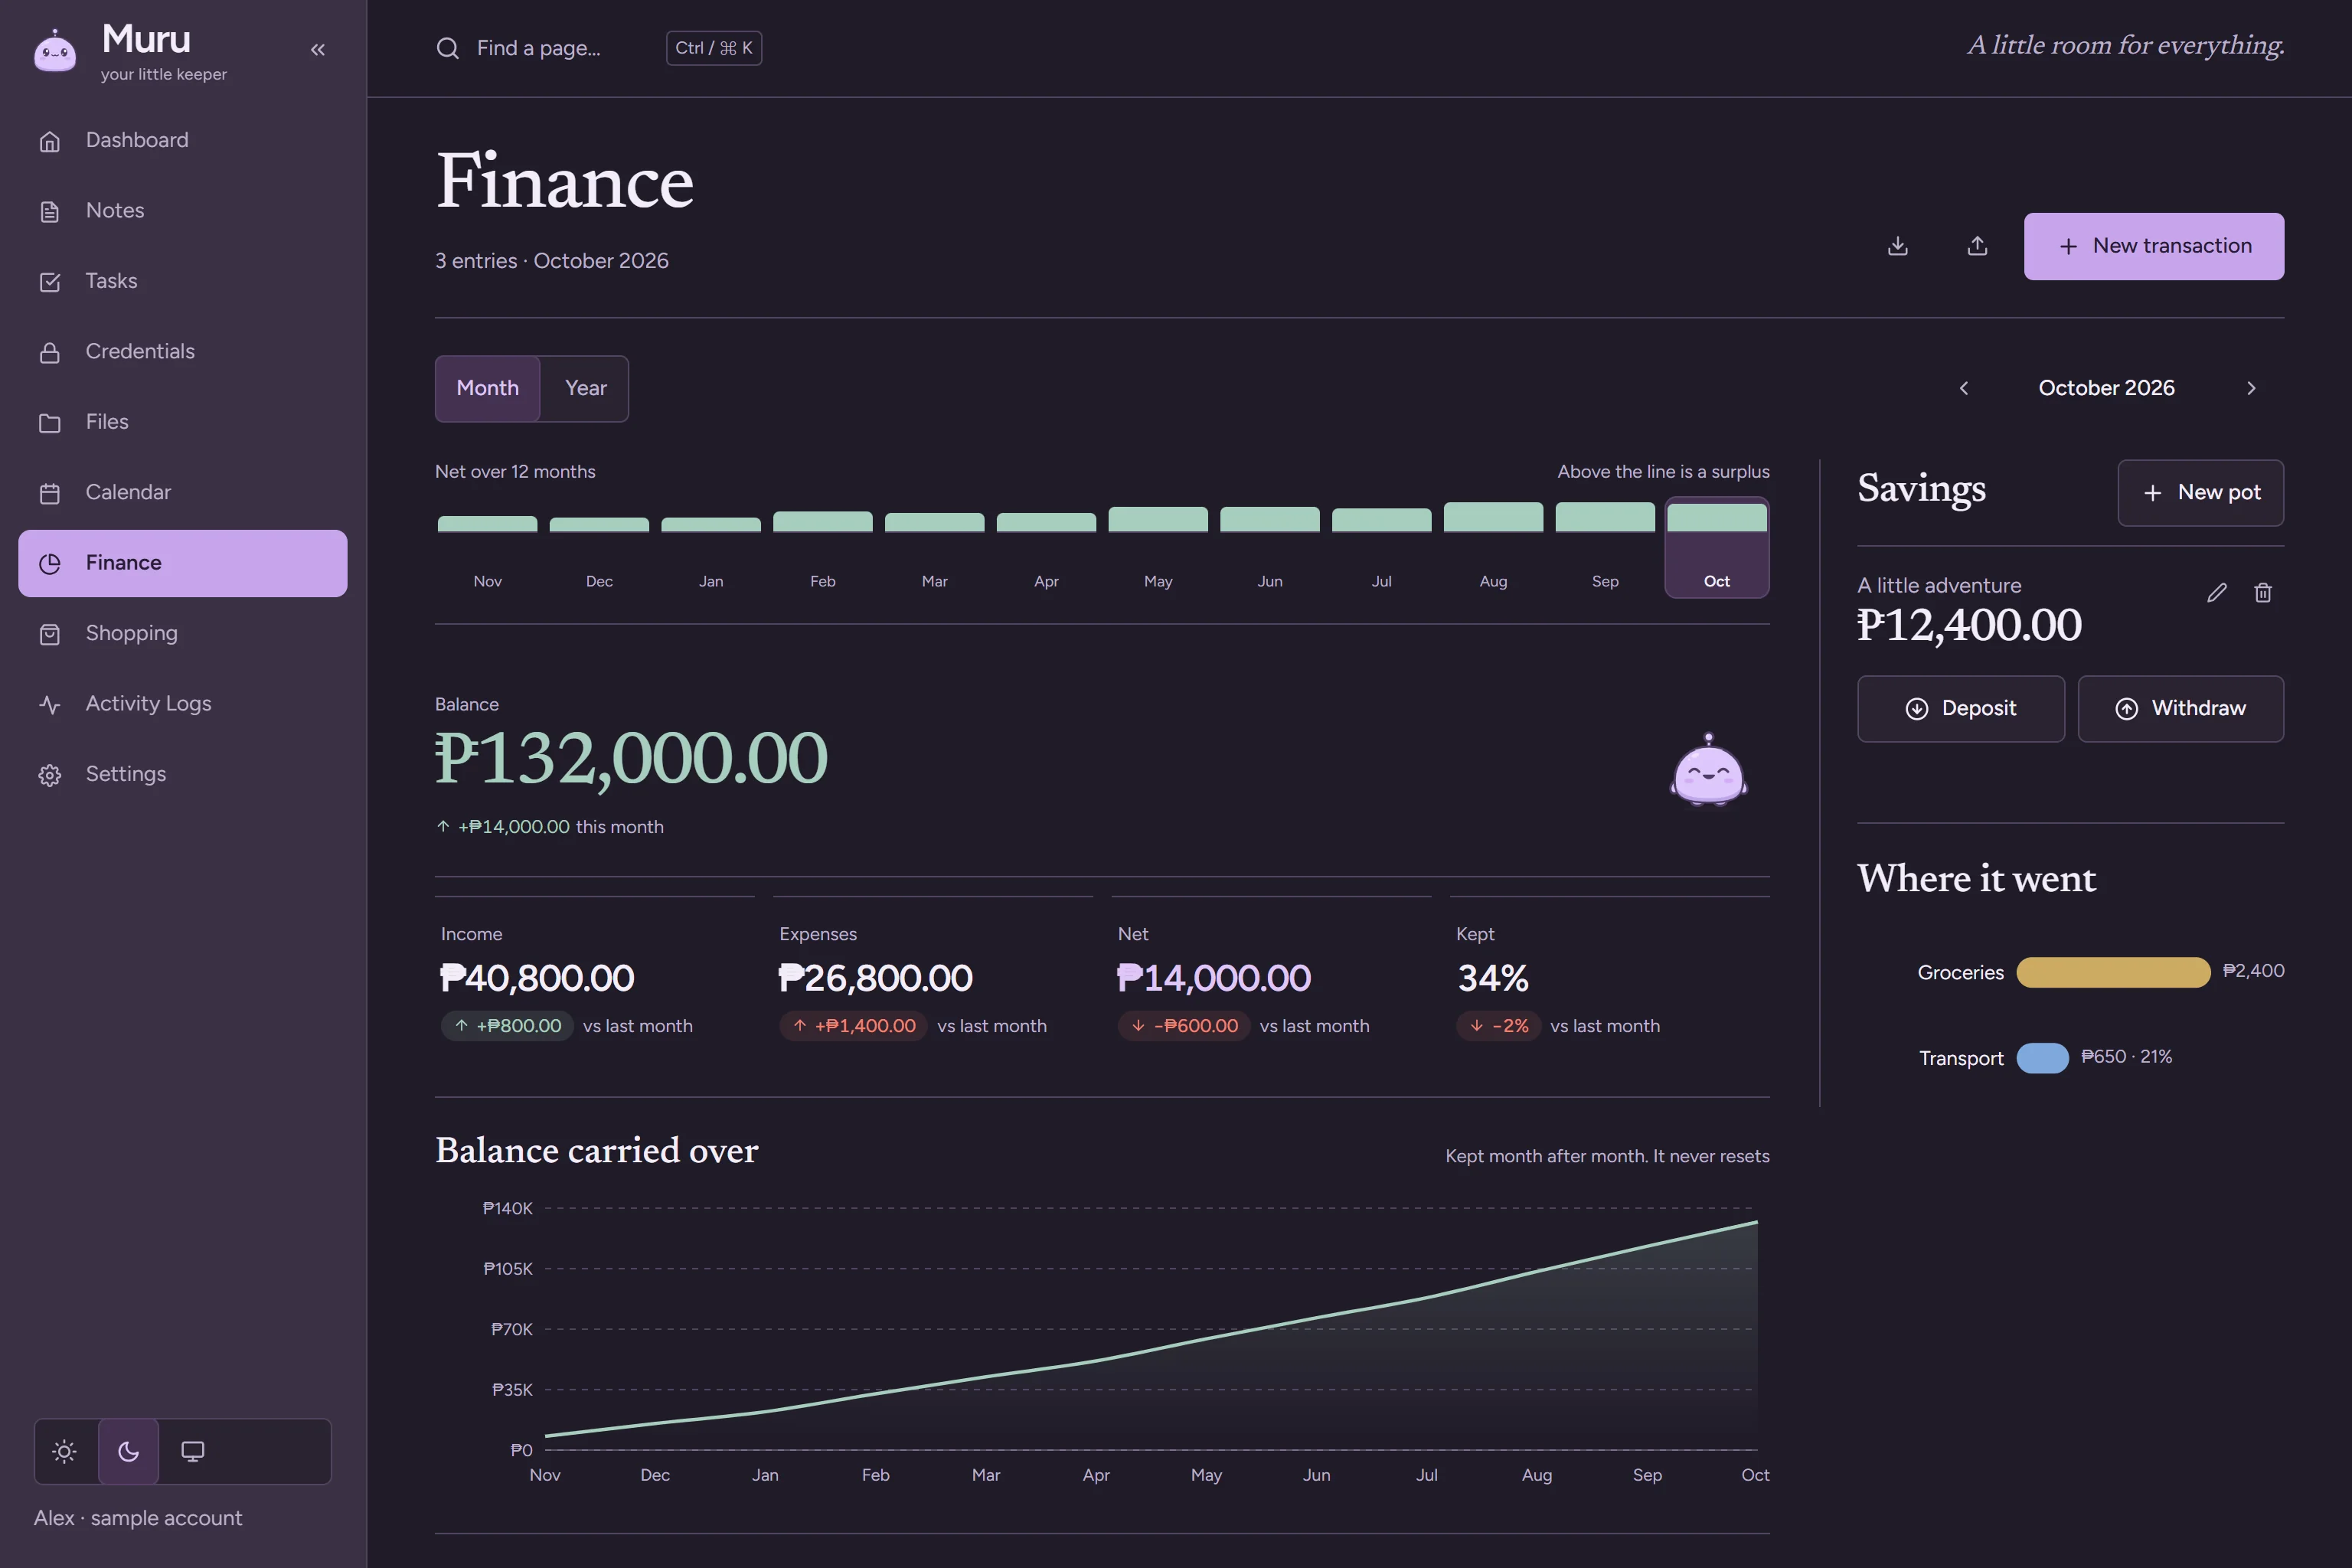The width and height of the screenshot is (2352, 1568).
Task: Click Deposit button
Action: (x=1961, y=709)
